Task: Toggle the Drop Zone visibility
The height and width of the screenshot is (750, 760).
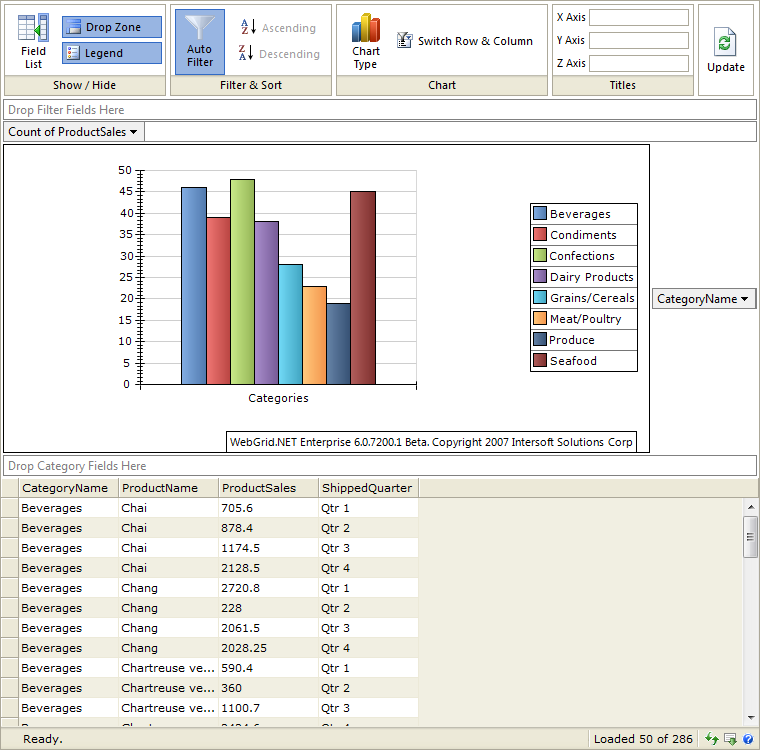Action: coord(112,27)
